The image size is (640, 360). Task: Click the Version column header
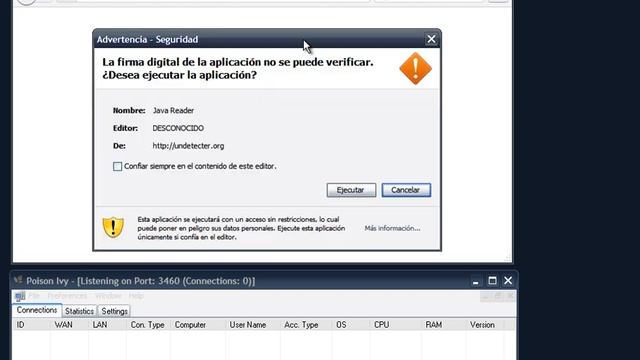pyautogui.click(x=484, y=325)
